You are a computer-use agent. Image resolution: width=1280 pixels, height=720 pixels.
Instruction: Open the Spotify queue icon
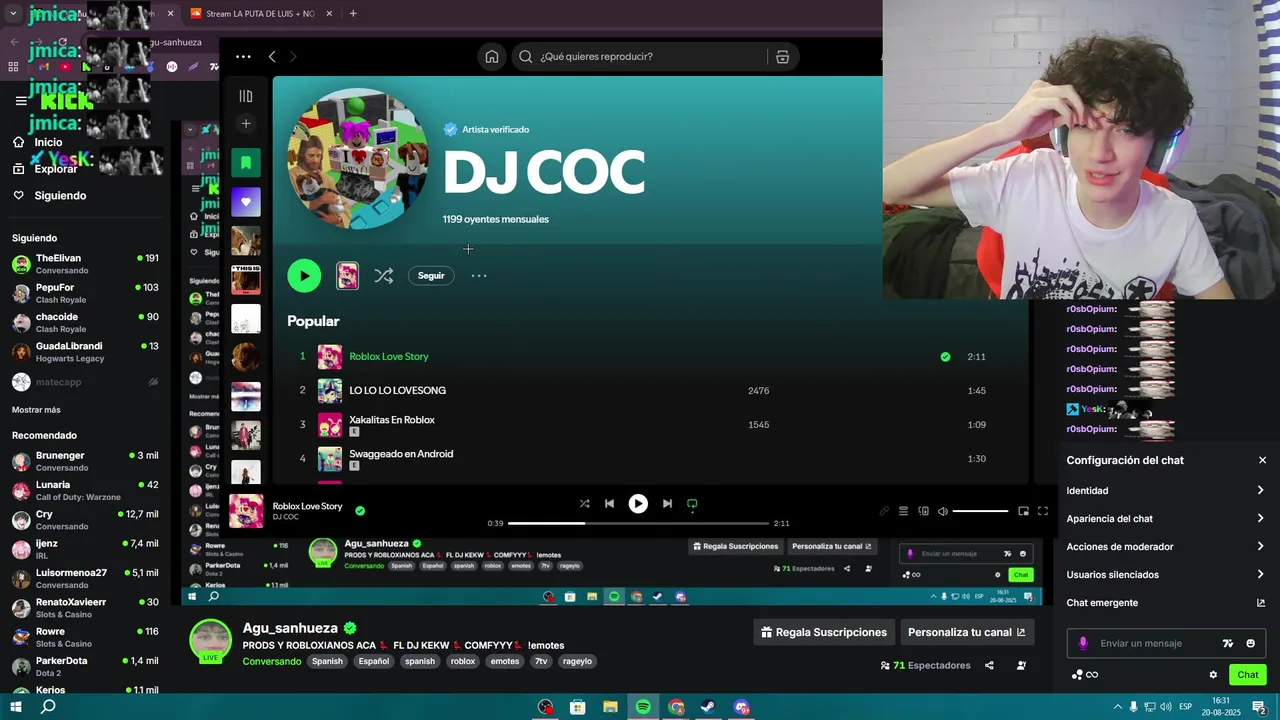point(903,511)
